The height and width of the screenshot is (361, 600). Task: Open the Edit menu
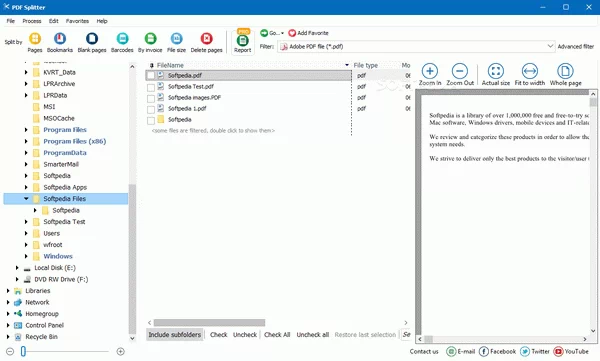(x=54, y=21)
